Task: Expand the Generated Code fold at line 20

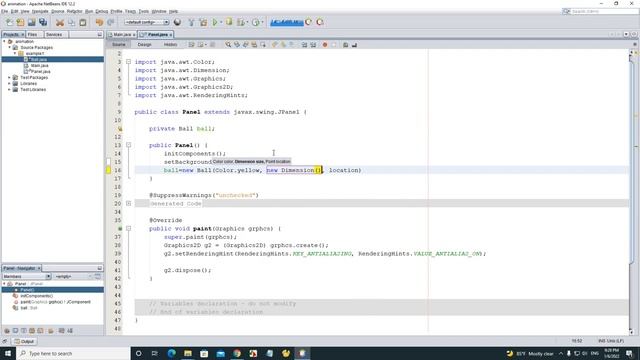Action: [x=128, y=203]
